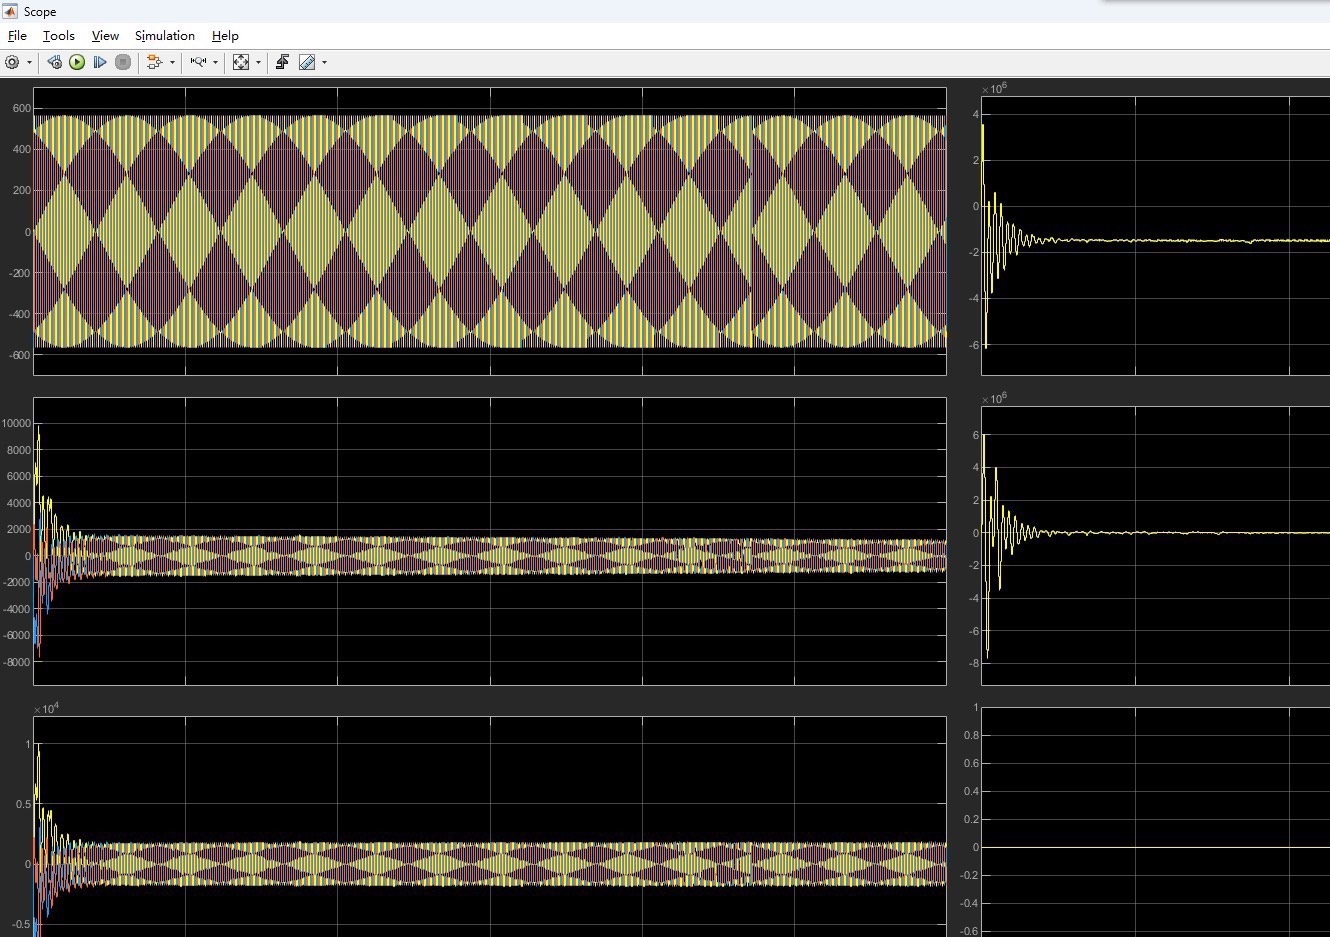Expand the measurements dropdown arrow
Viewport: 1330px width, 937px height.
click(324, 62)
